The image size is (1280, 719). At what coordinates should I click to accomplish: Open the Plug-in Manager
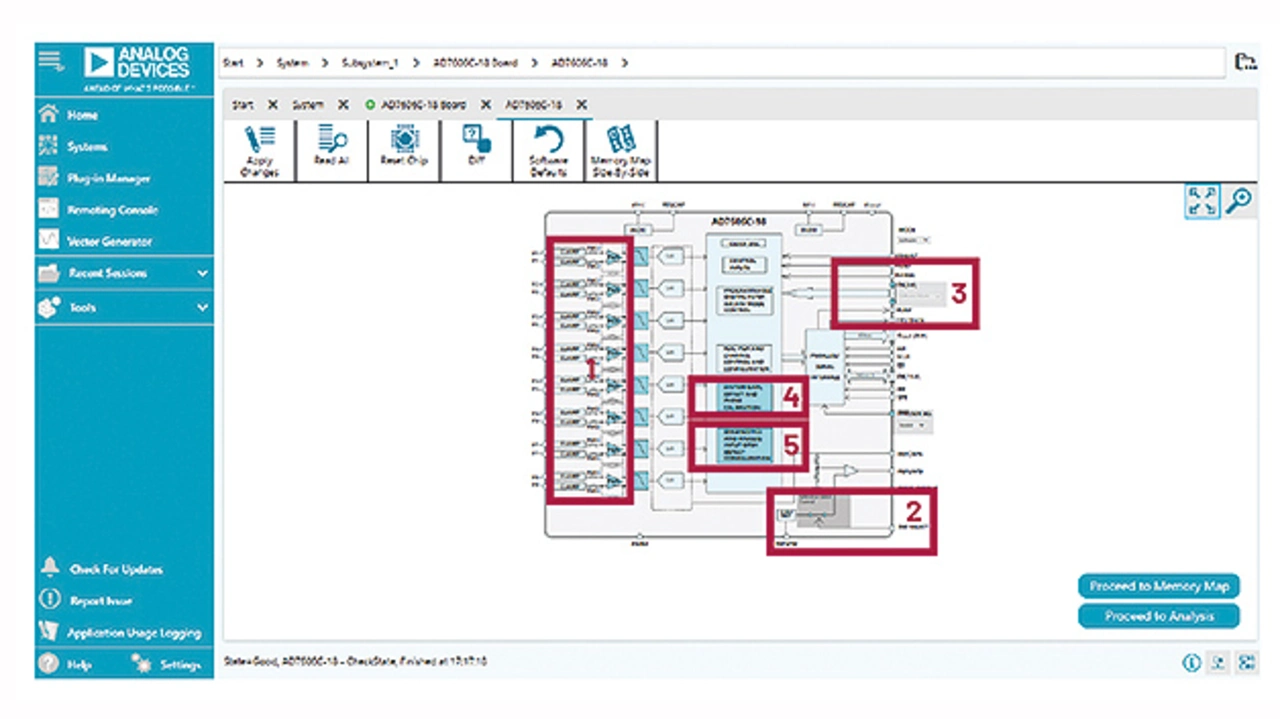[108, 178]
